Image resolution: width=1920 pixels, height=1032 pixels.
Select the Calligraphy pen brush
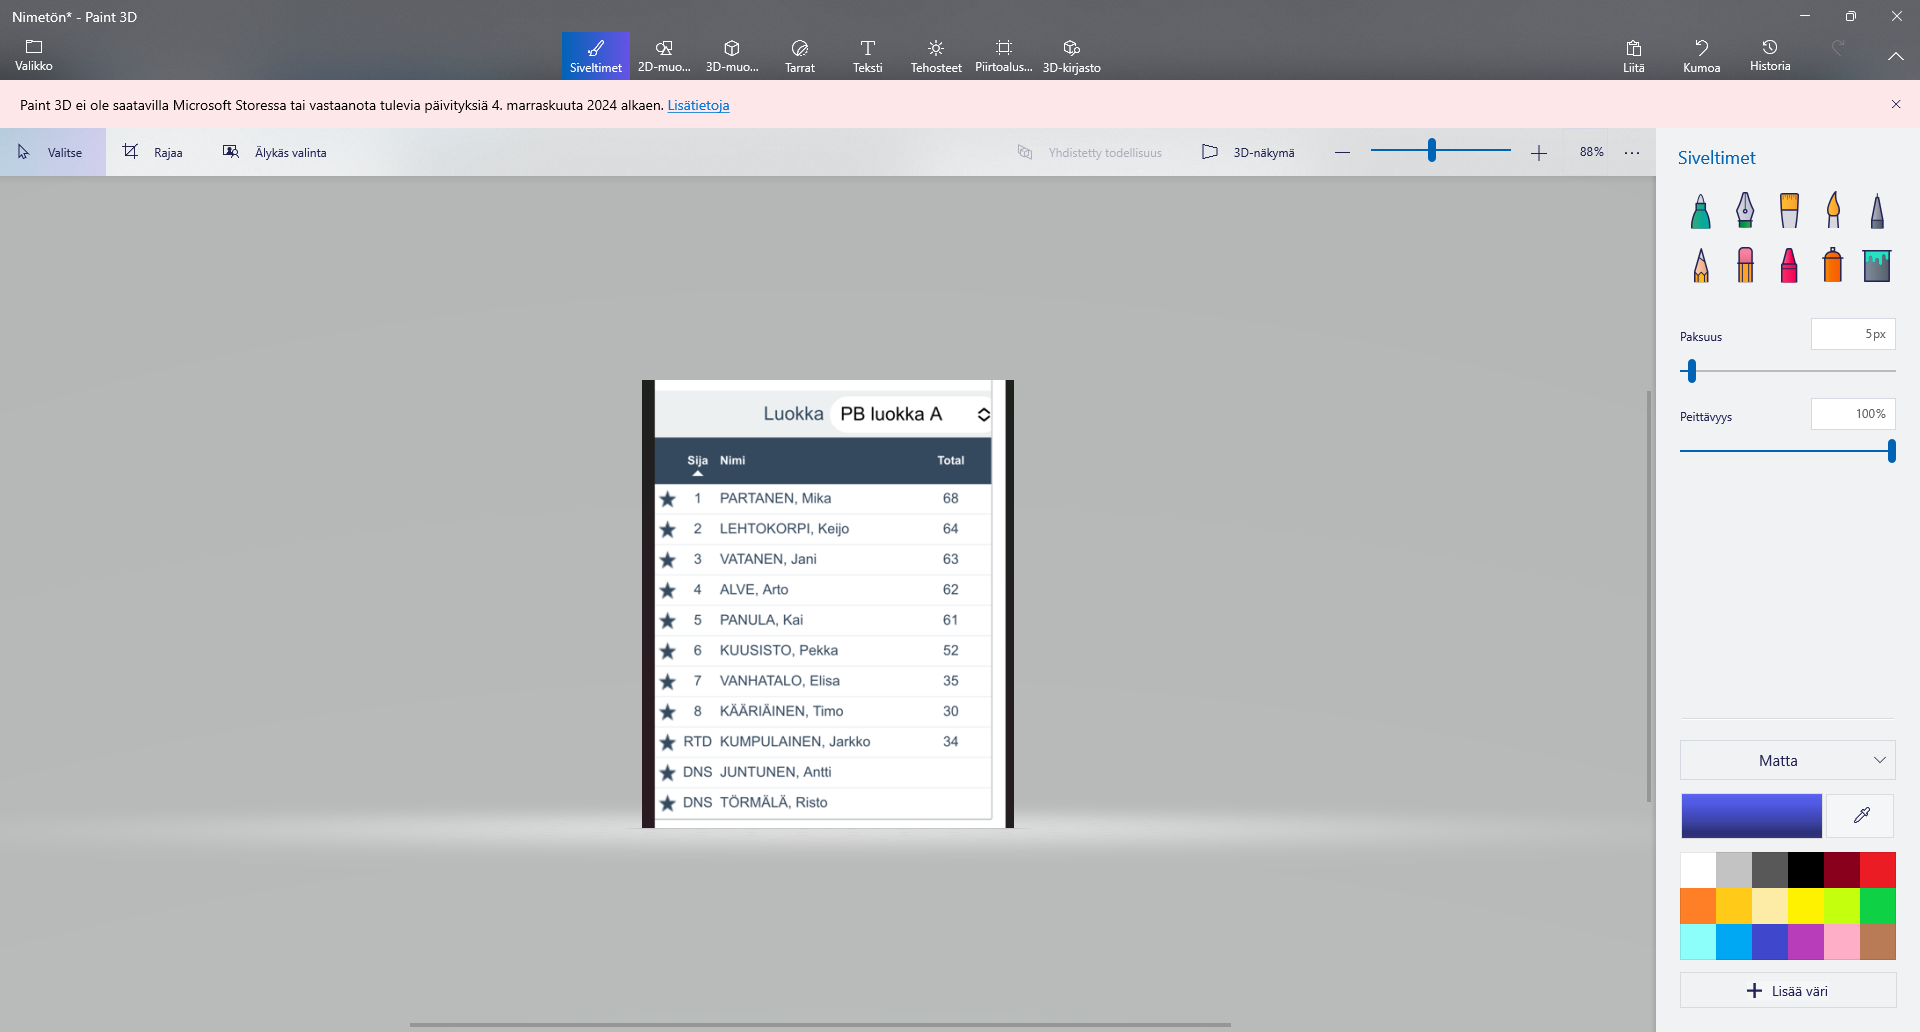[1744, 211]
